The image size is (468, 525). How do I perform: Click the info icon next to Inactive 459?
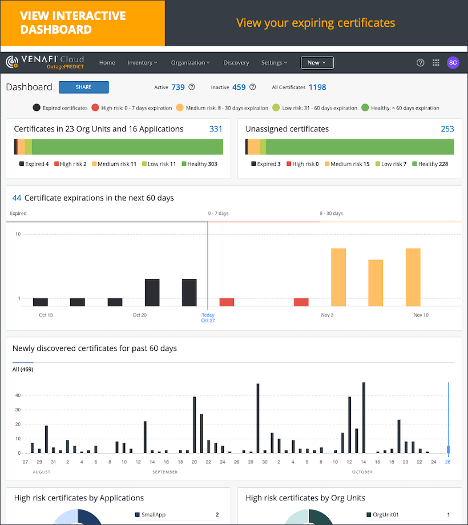[x=253, y=87]
